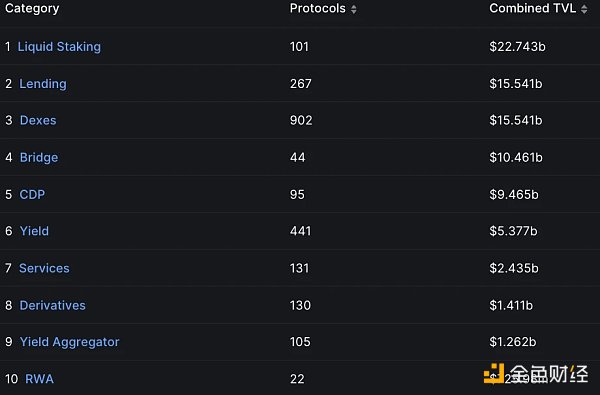Click the Jinse Finance watermark logo
The image size is (600, 395).
coord(536,374)
